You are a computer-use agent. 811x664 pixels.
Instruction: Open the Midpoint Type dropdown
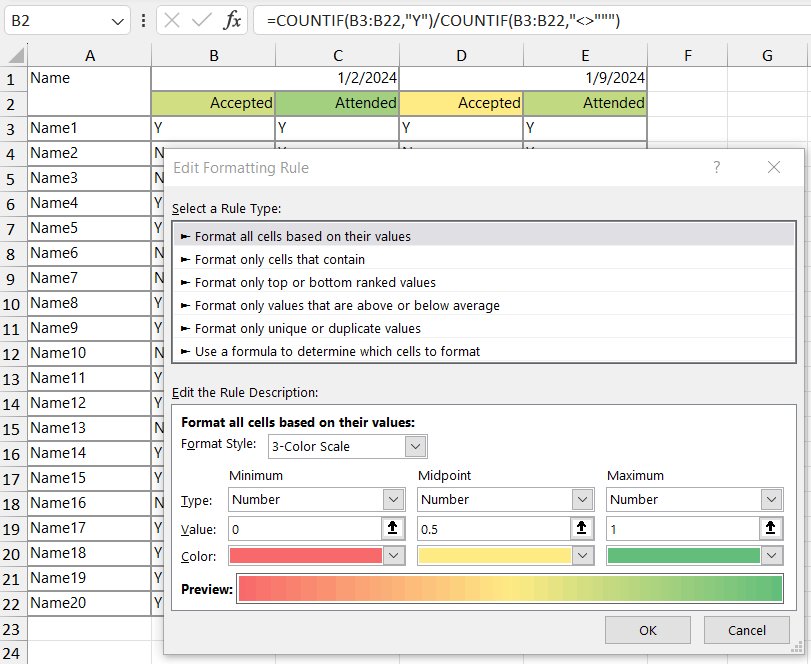pos(582,500)
